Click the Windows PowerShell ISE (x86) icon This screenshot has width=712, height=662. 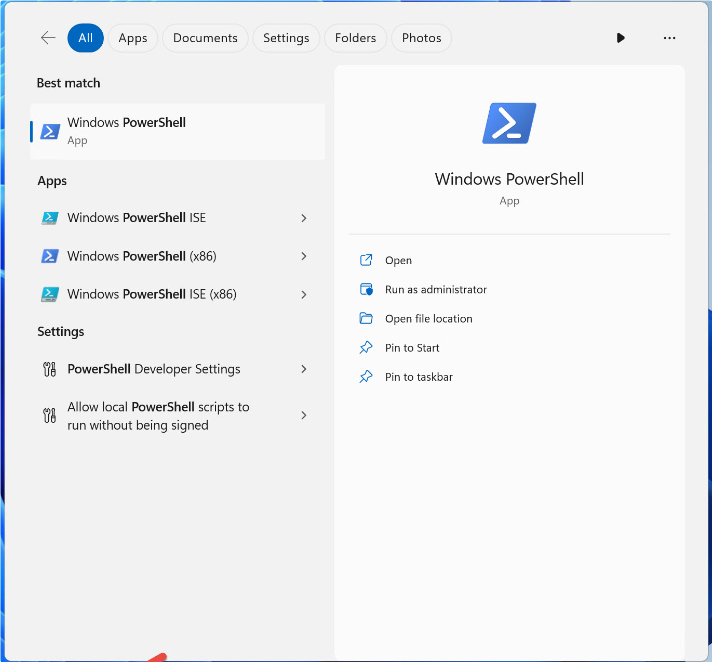49,294
